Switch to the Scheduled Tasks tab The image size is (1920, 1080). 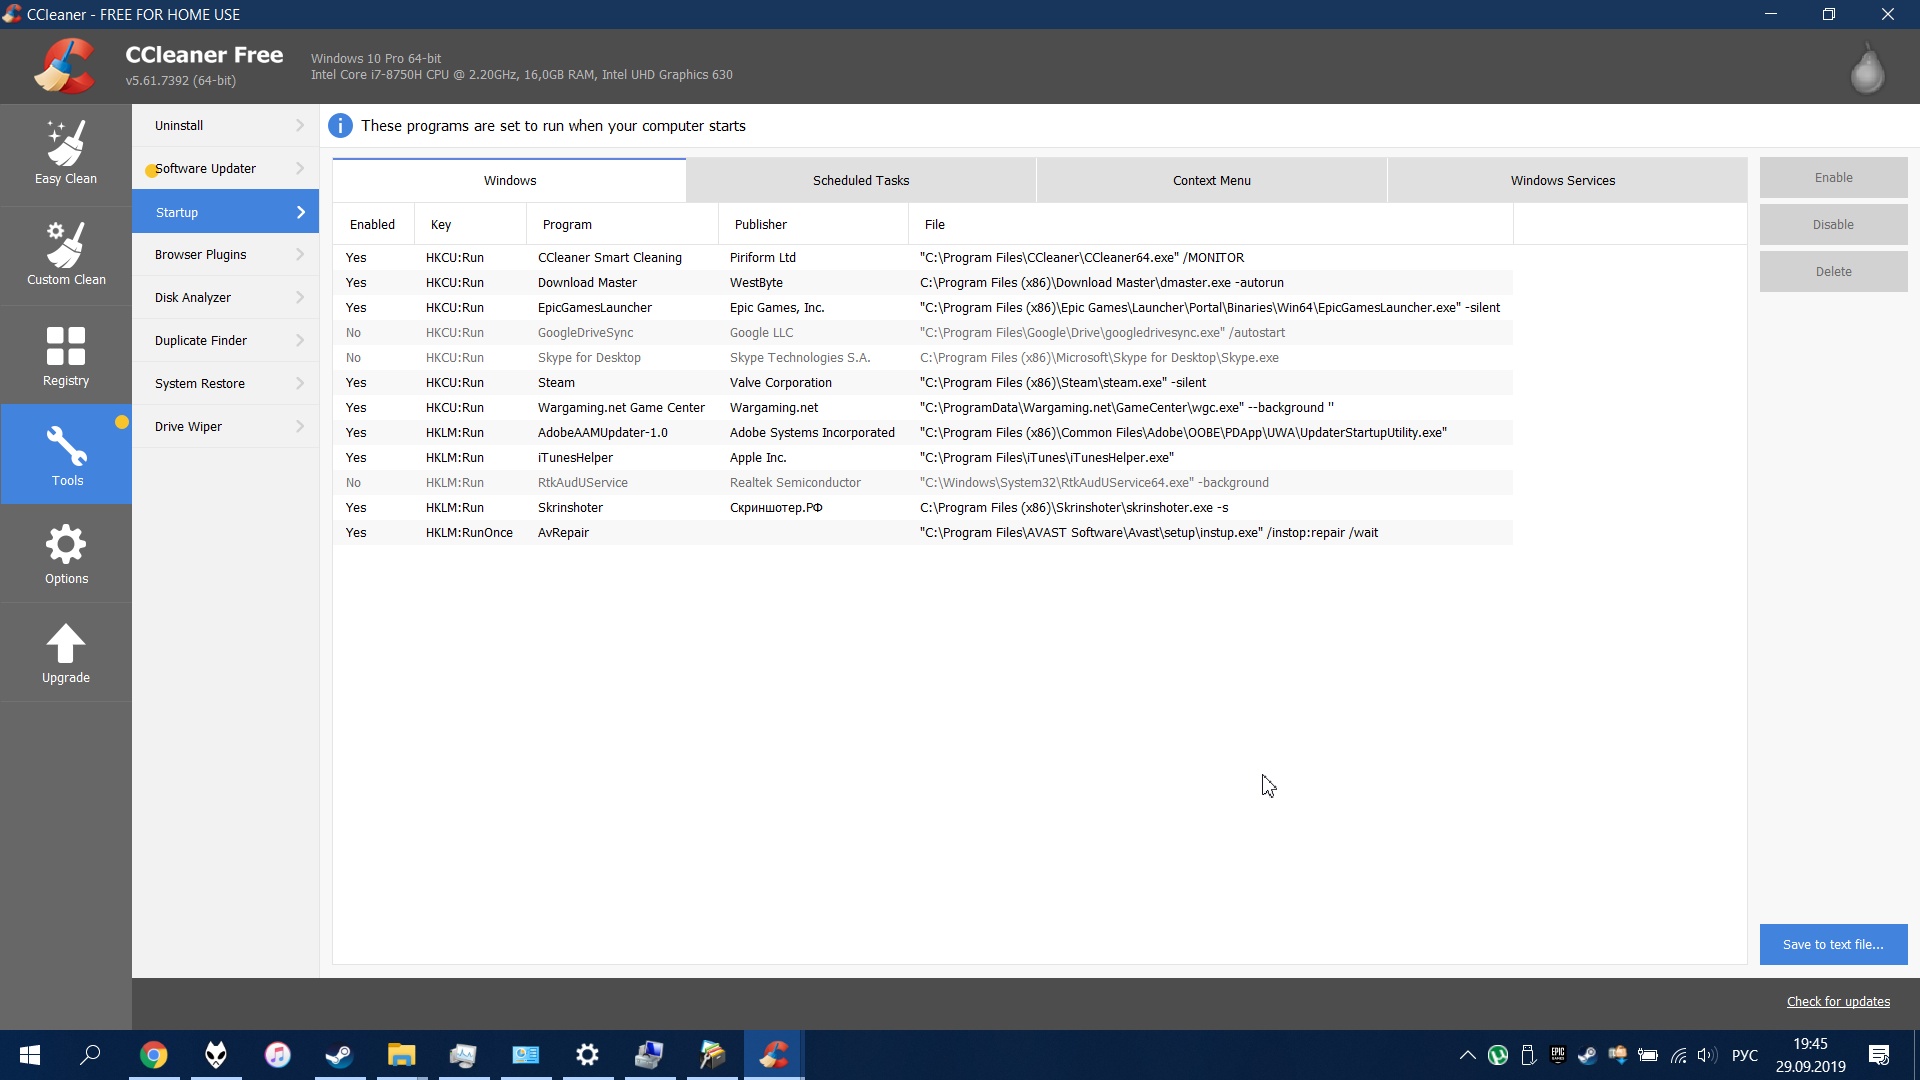coord(860,181)
